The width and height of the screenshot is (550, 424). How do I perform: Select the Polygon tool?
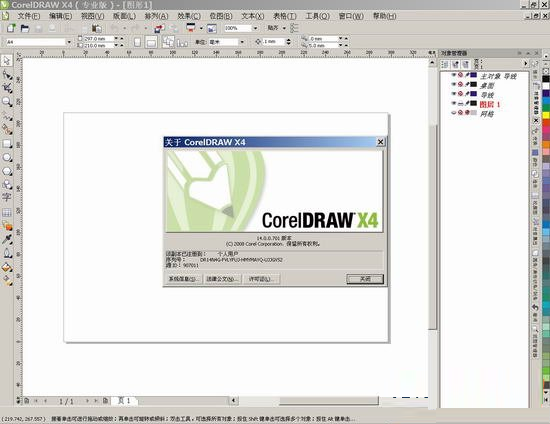pyautogui.click(x=7, y=171)
